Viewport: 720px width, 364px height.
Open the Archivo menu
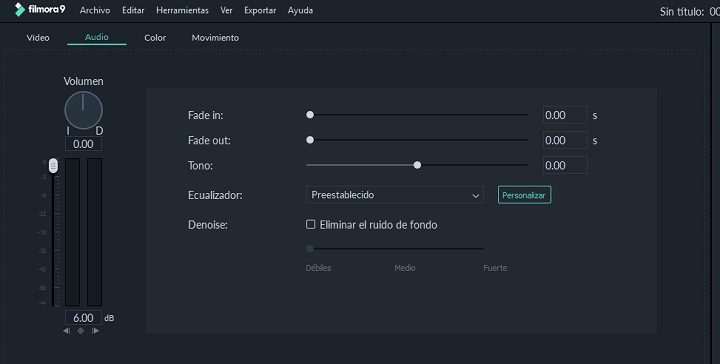pos(95,10)
